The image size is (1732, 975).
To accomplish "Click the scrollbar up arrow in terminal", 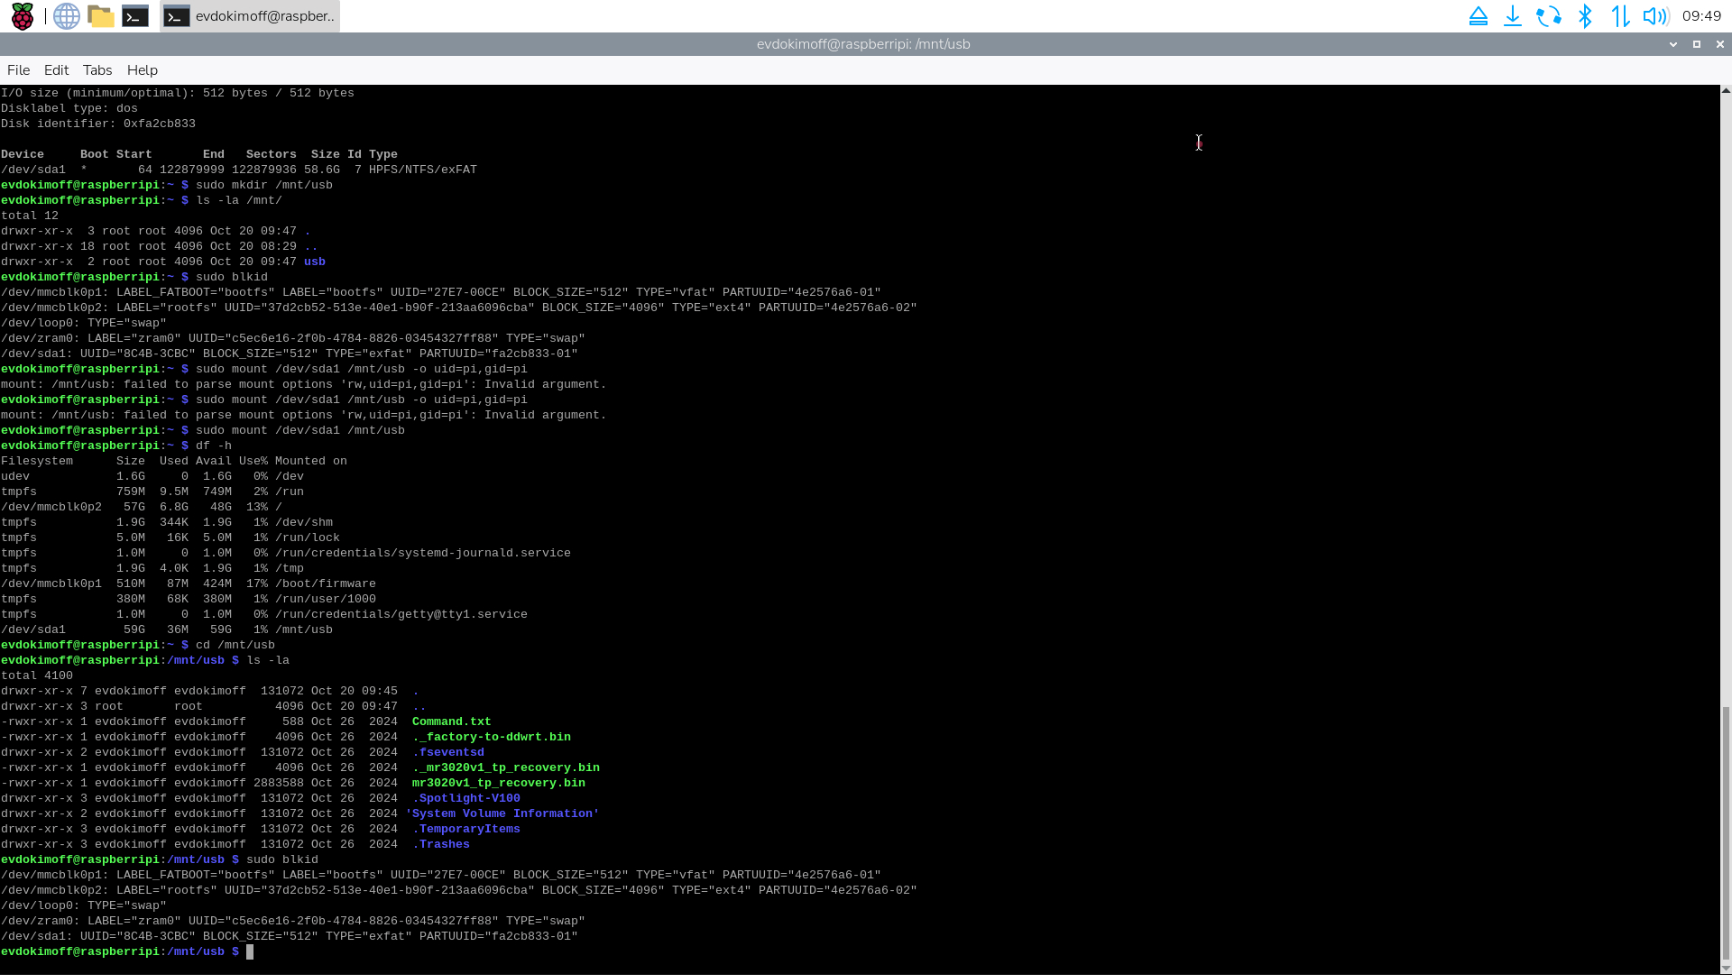I will point(1725,91).
